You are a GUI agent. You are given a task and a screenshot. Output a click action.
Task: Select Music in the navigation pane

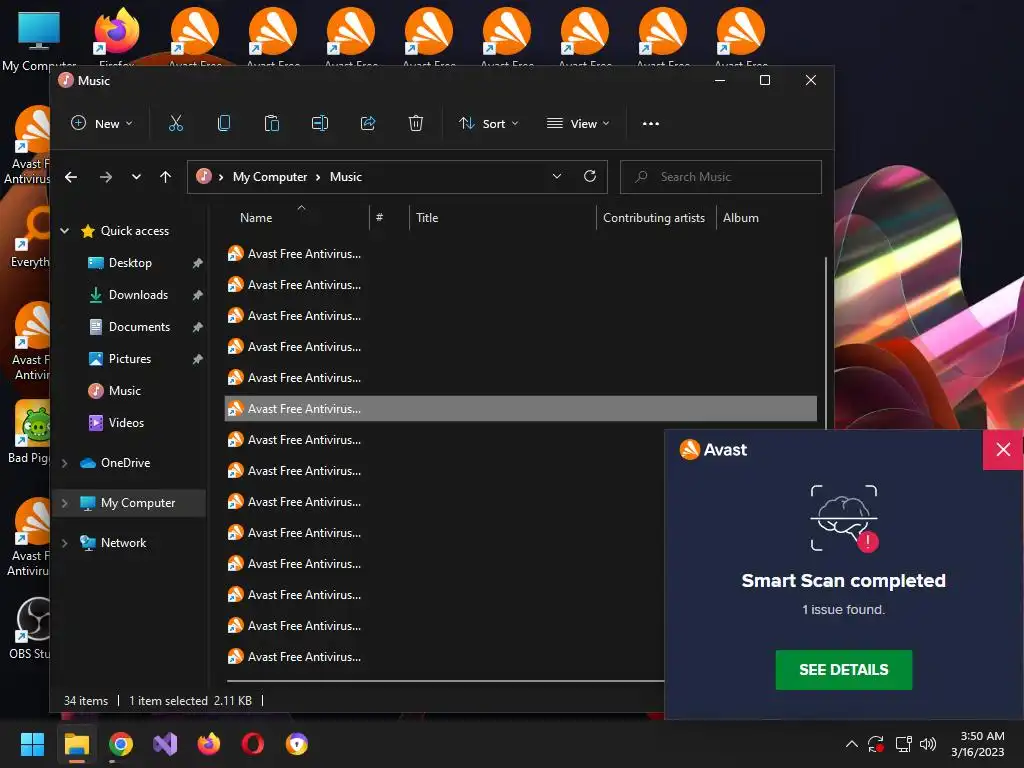(x=124, y=391)
